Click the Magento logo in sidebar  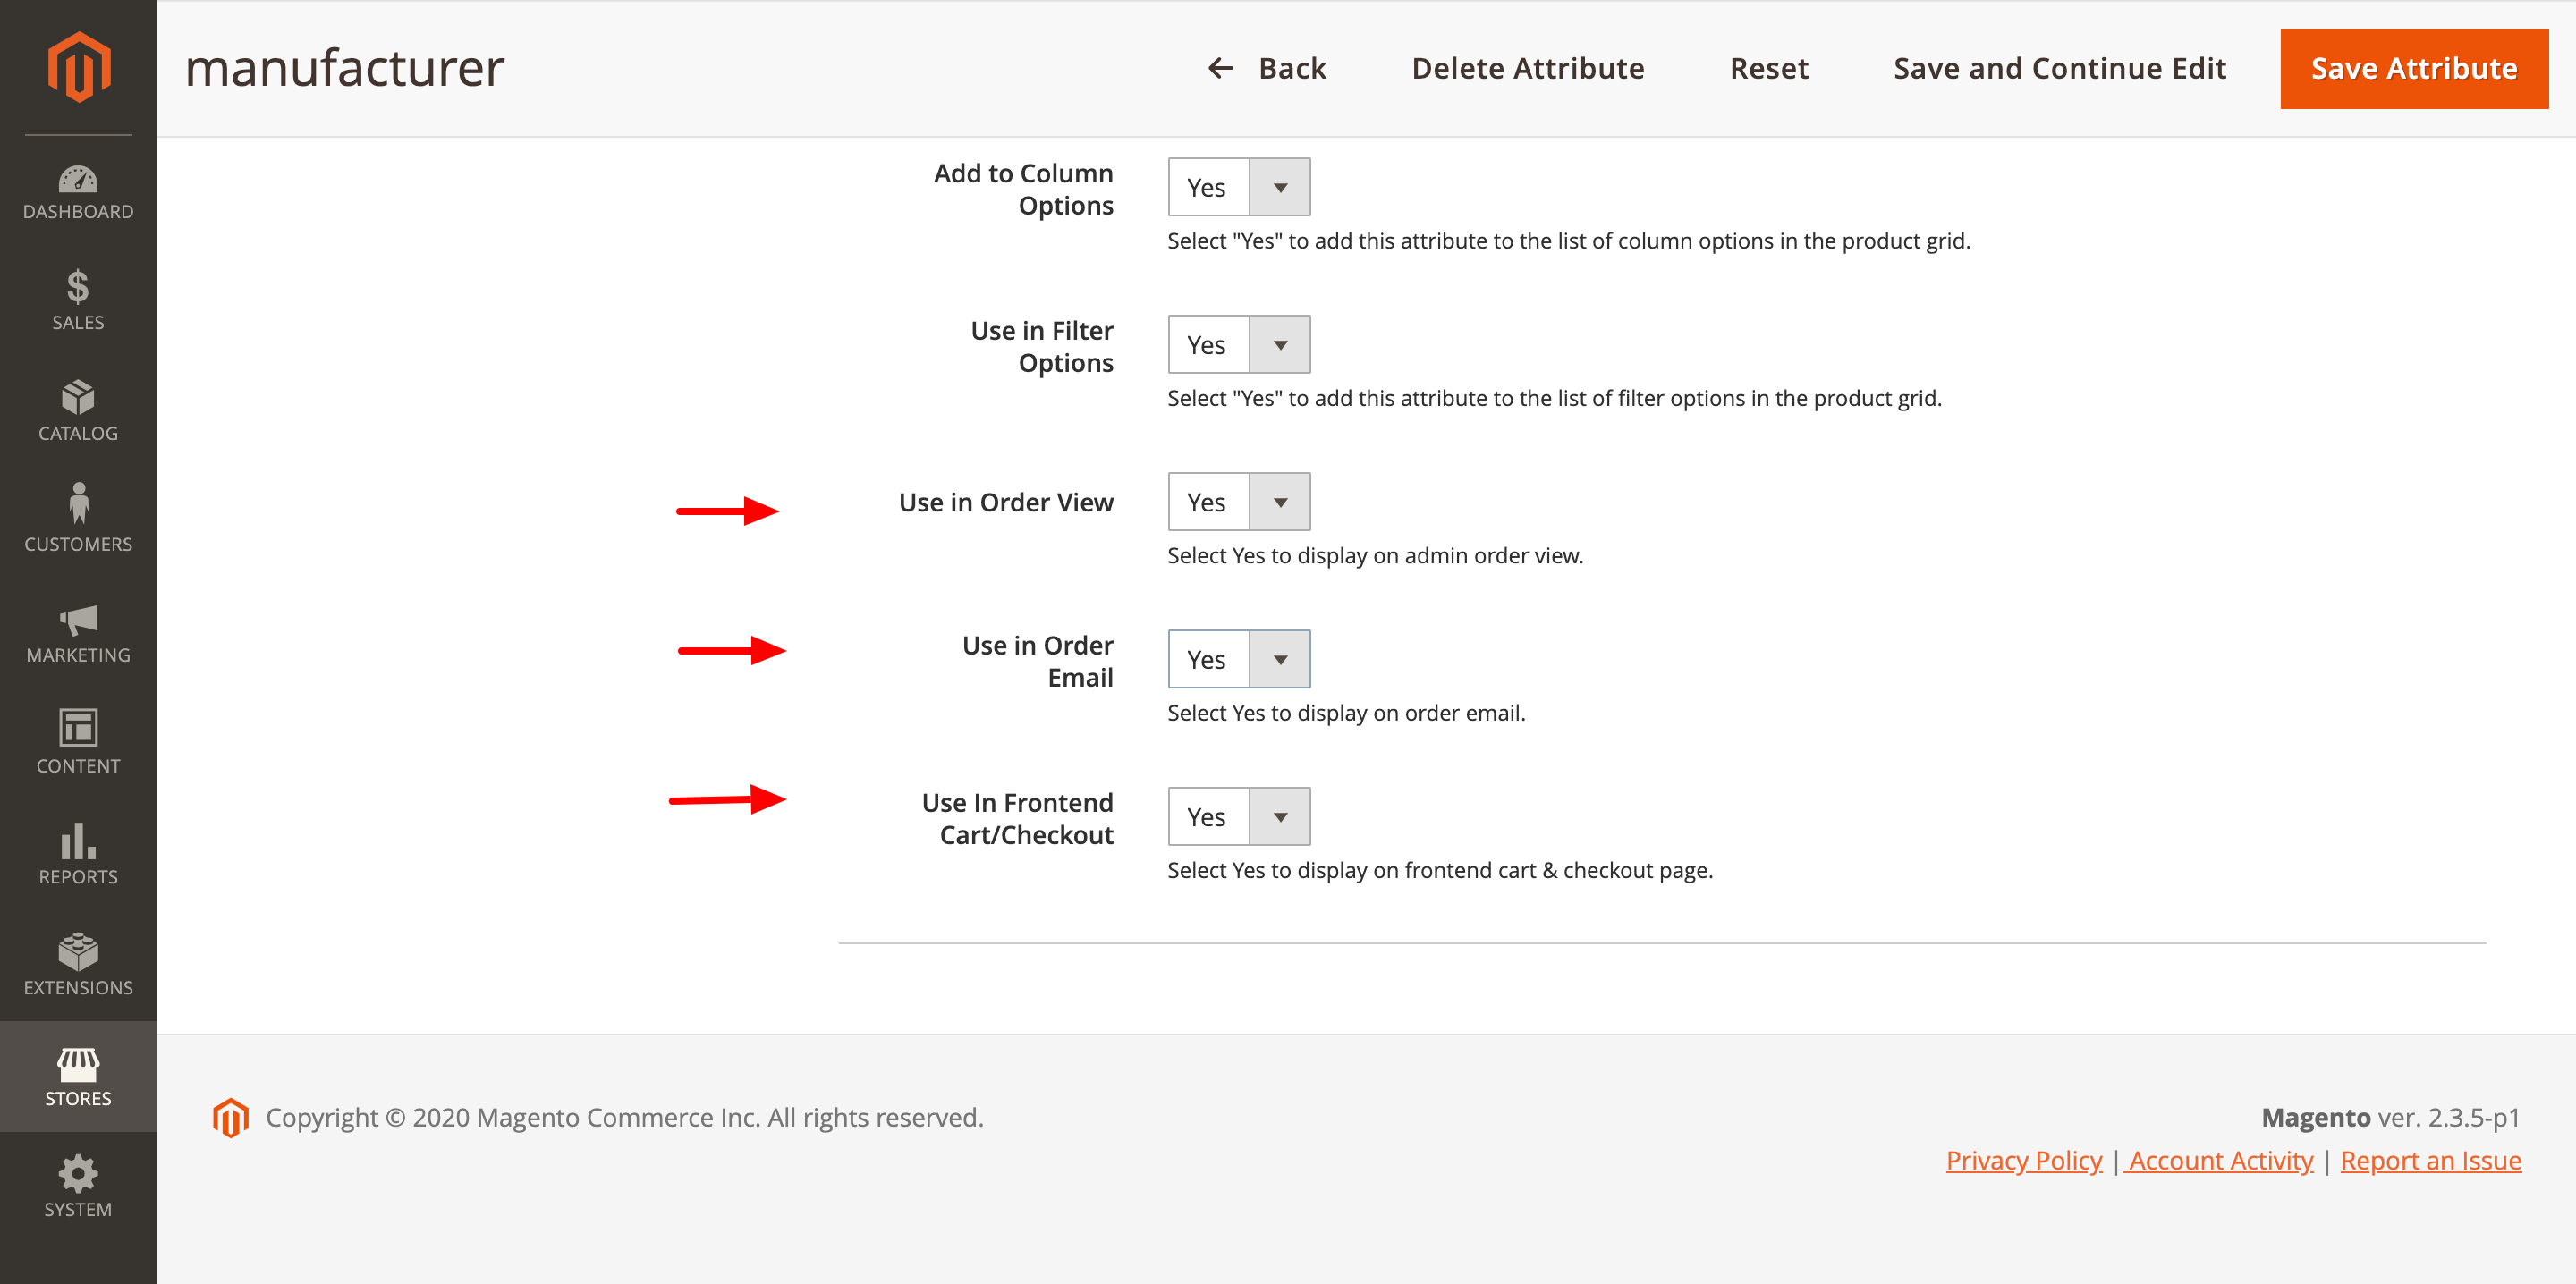79,66
